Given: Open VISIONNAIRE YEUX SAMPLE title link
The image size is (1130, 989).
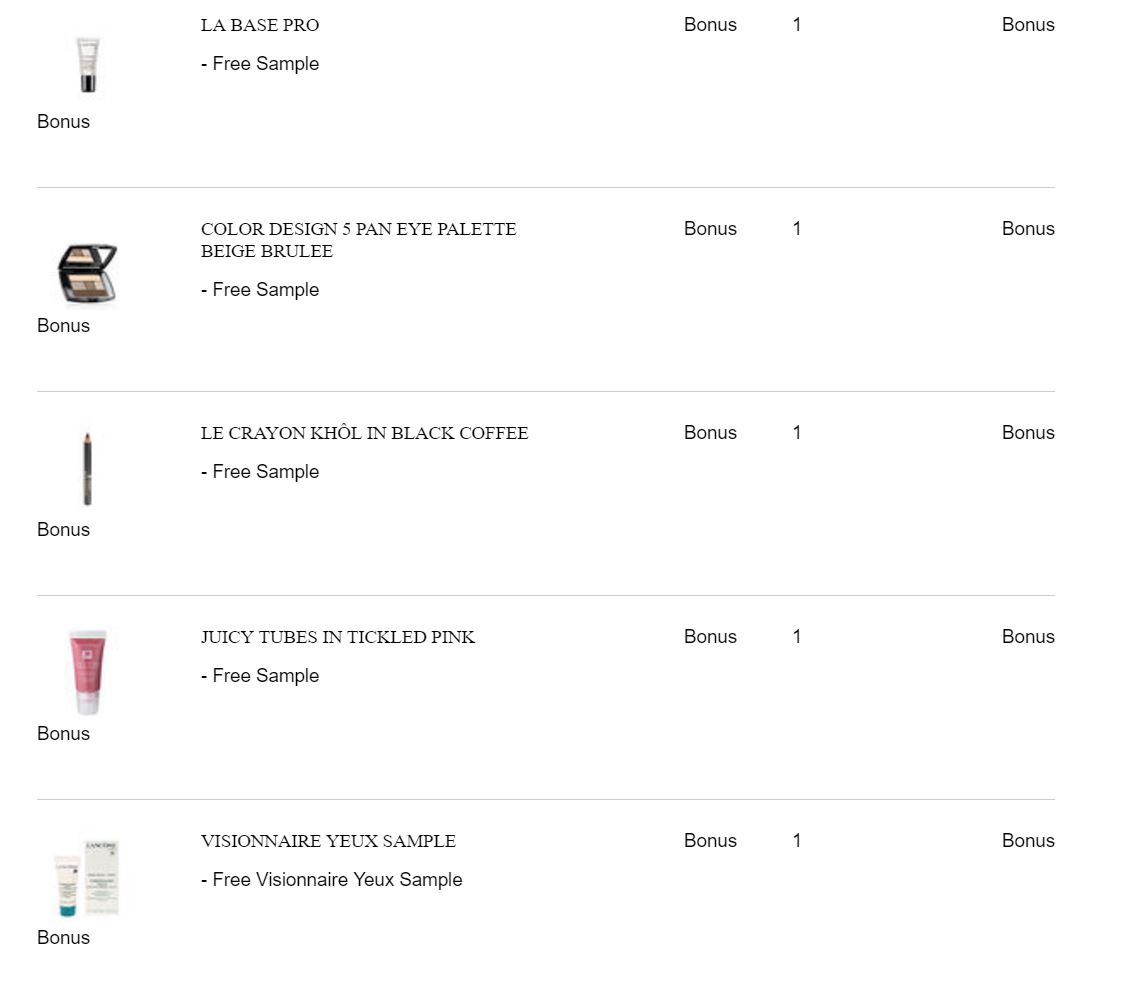Looking at the screenshot, I should [x=328, y=841].
